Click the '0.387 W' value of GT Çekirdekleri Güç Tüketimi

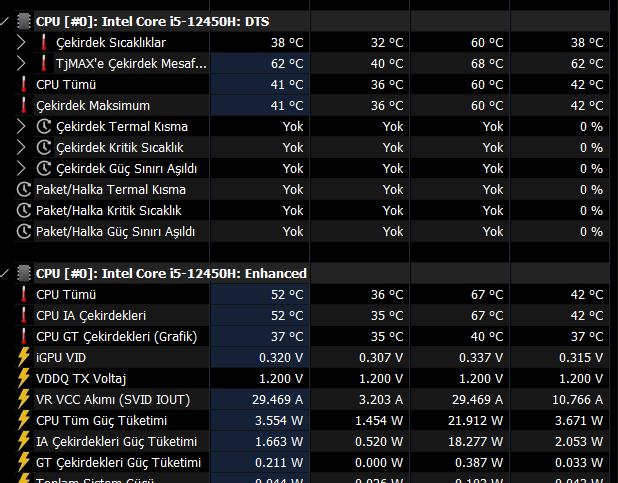point(479,462)
